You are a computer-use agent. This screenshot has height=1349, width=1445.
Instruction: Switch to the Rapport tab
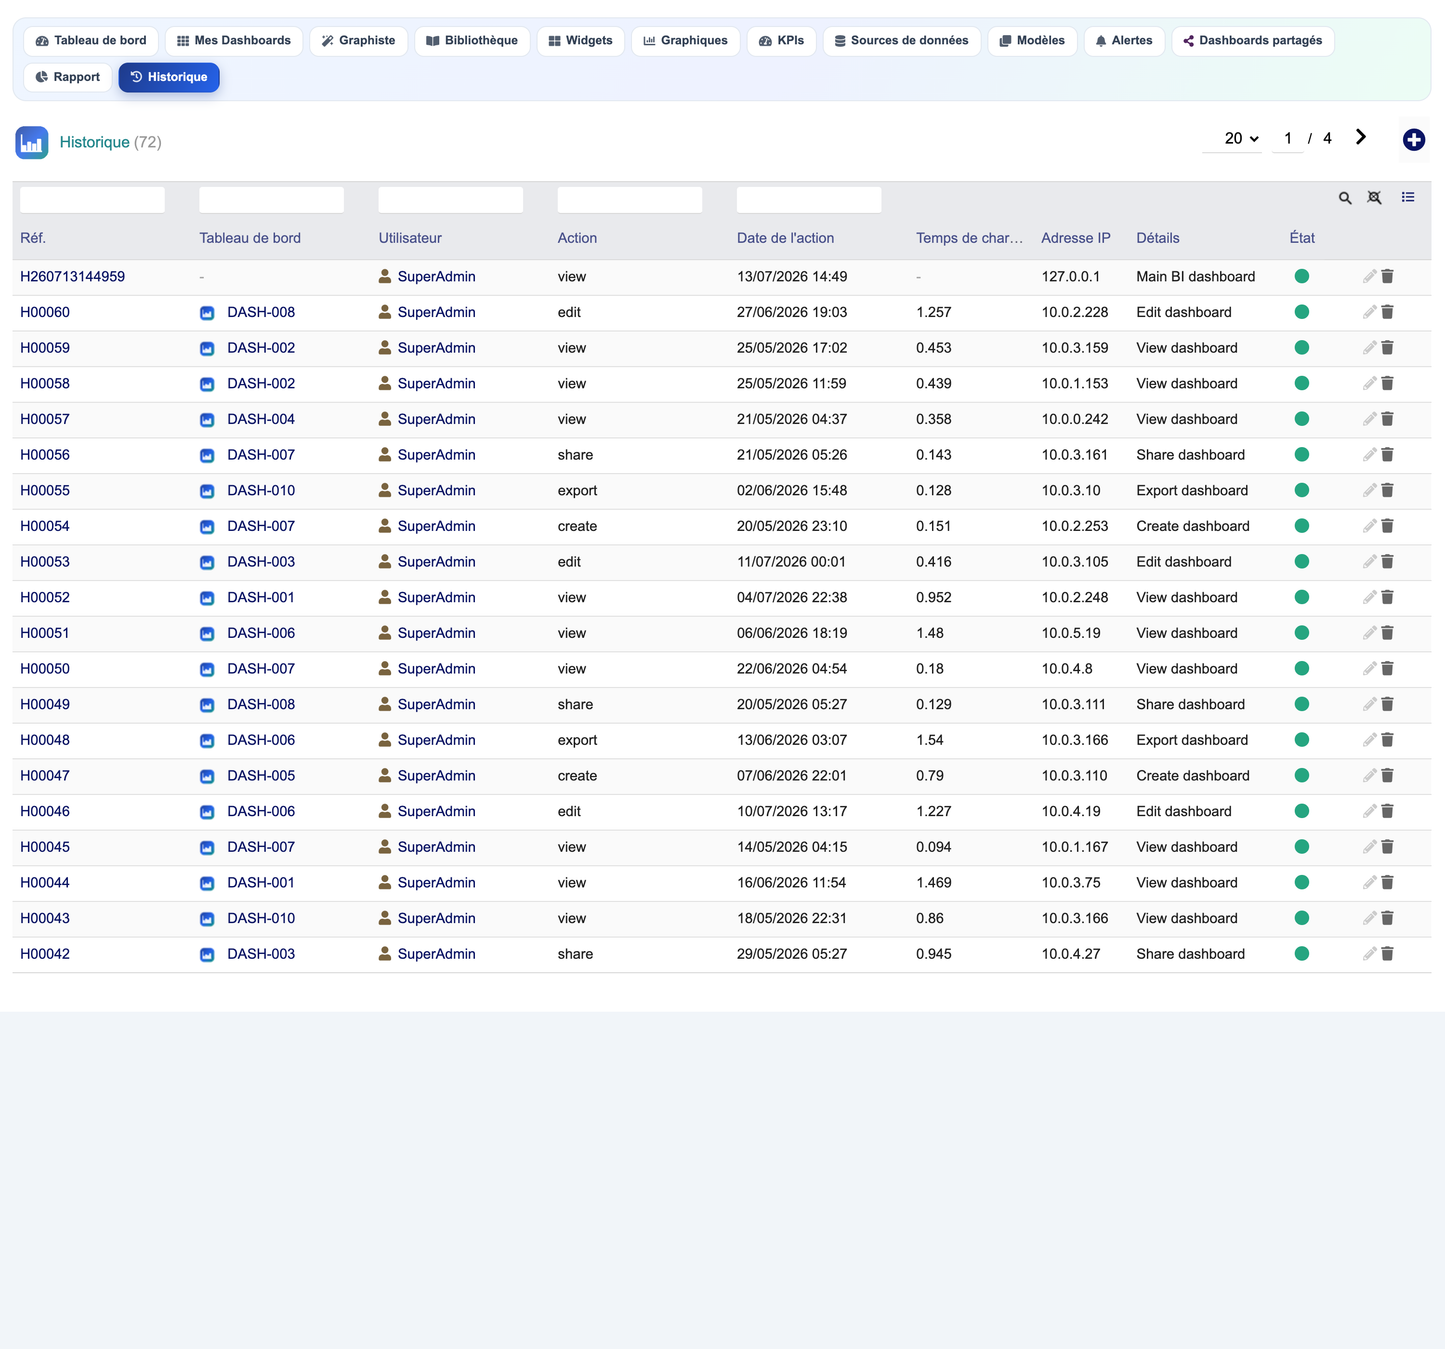[68, 77]
